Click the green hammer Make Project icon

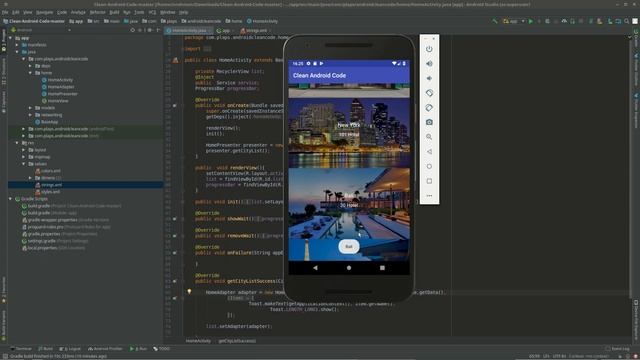click(x=495, y=21)
